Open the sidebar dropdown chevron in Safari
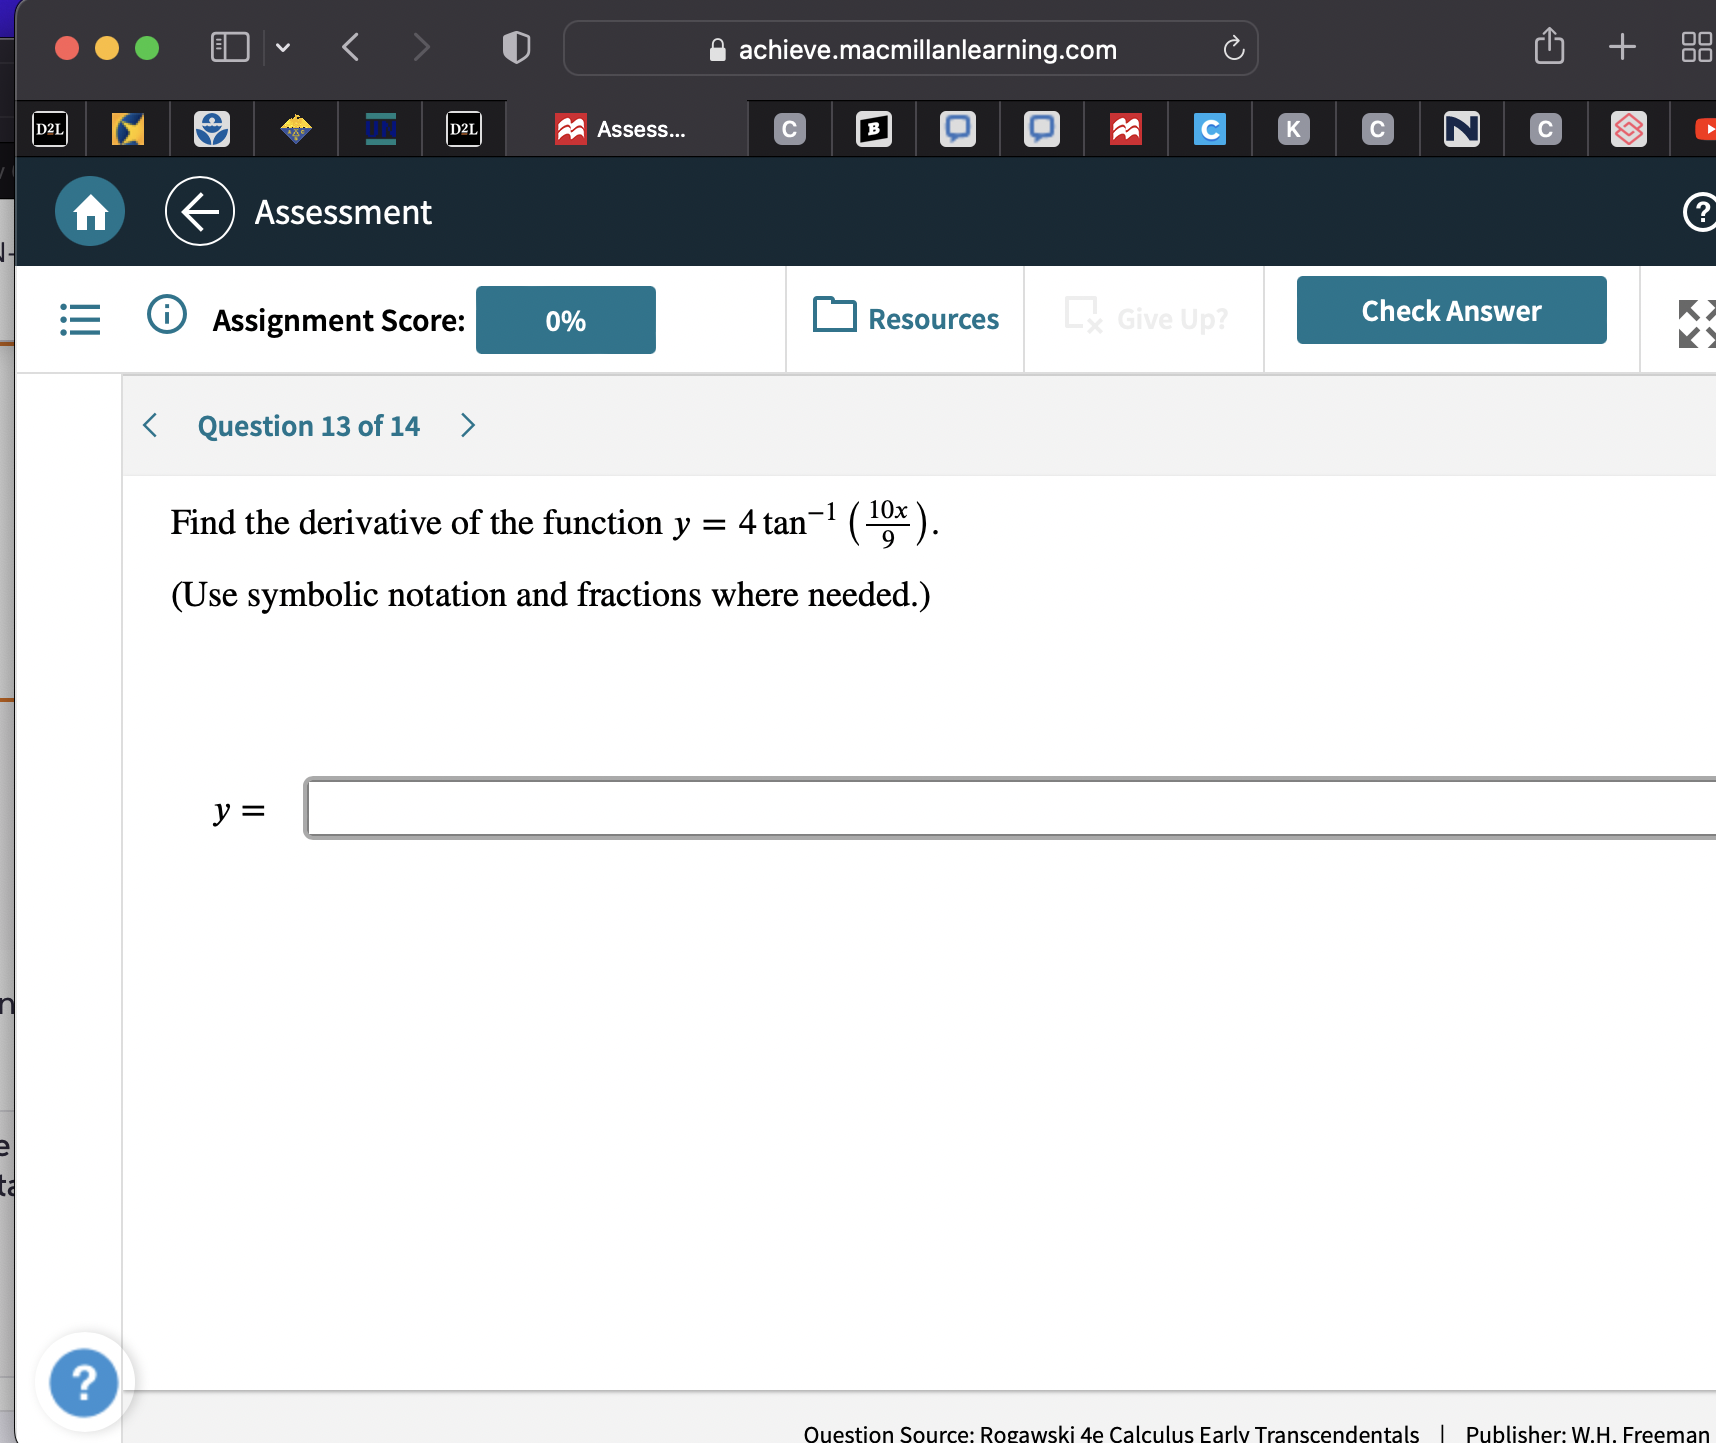 (283, 47)
